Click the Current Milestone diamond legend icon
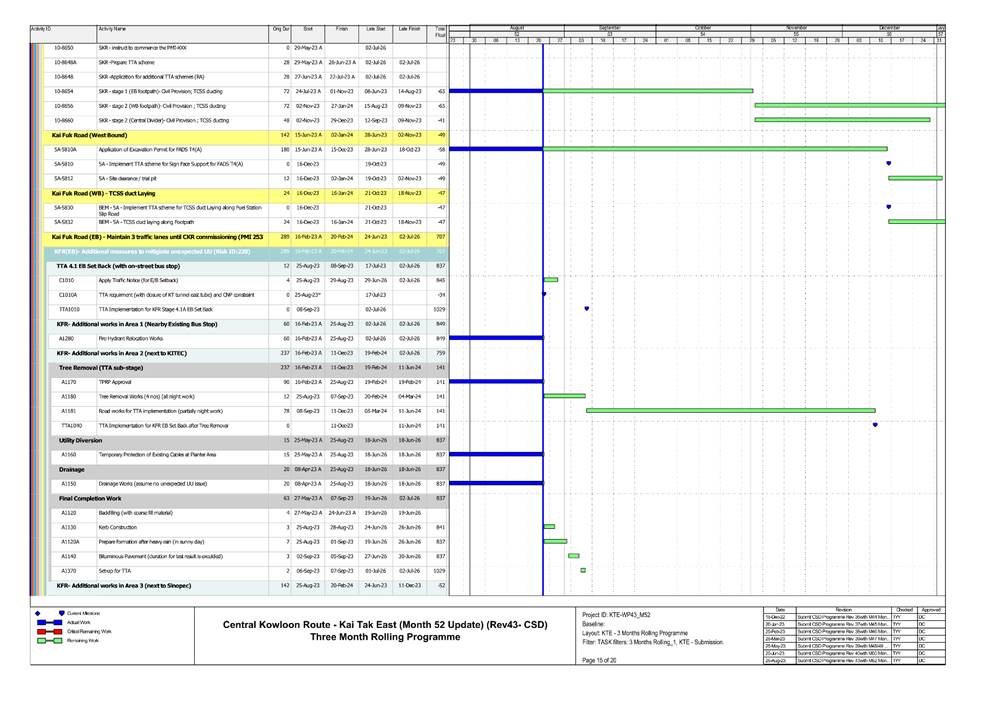Image resolution: width=1002 pixels, height=708 pixels. tap(36, 612)
